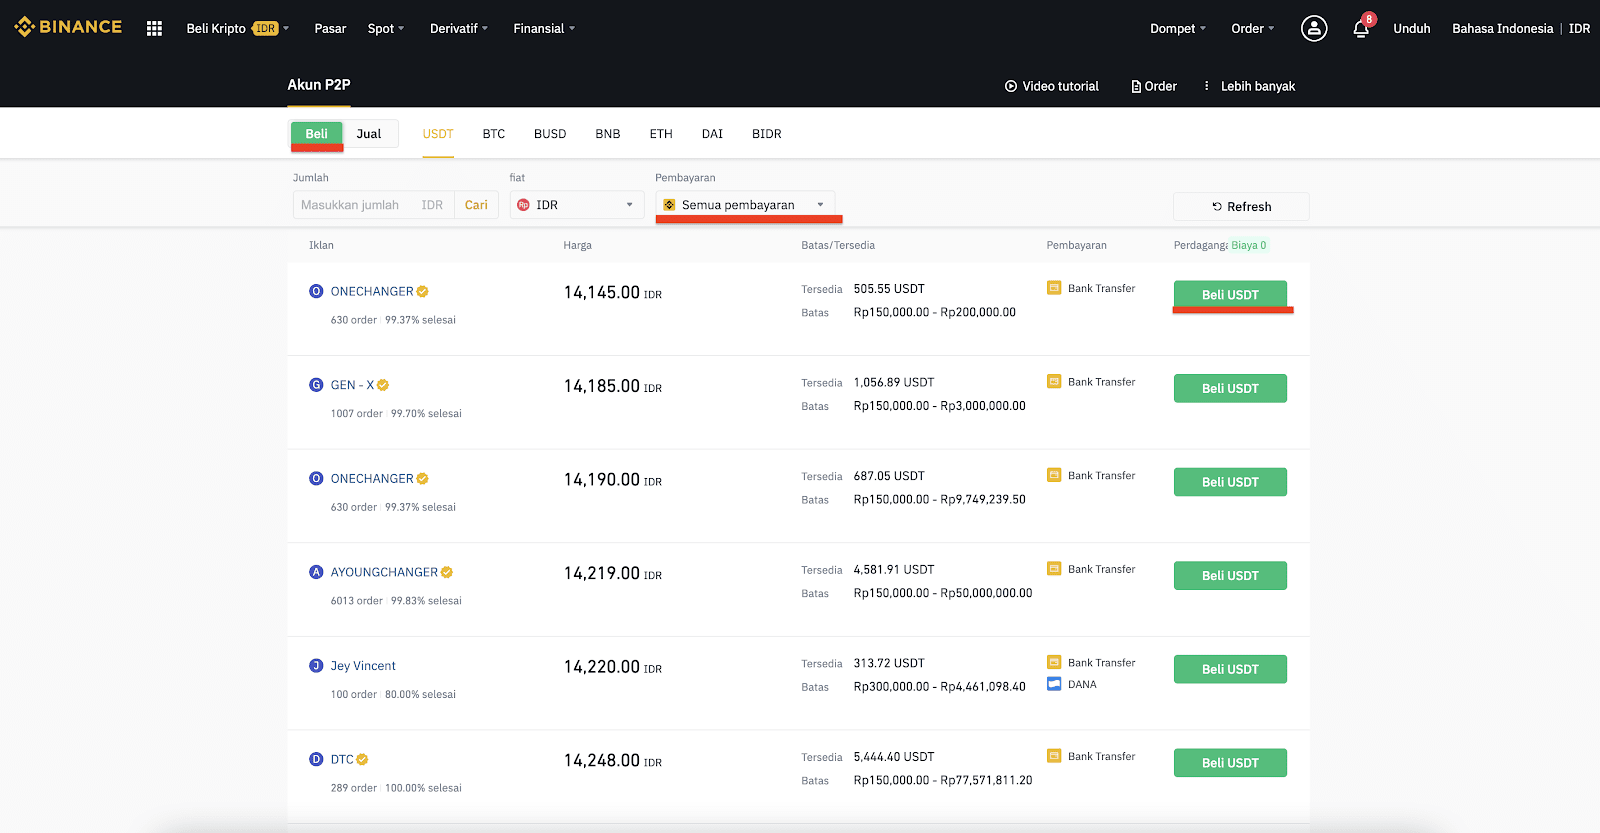Switch to the Jual toggle
Screen dimensions: 1600x833
(x=369, y=134)
